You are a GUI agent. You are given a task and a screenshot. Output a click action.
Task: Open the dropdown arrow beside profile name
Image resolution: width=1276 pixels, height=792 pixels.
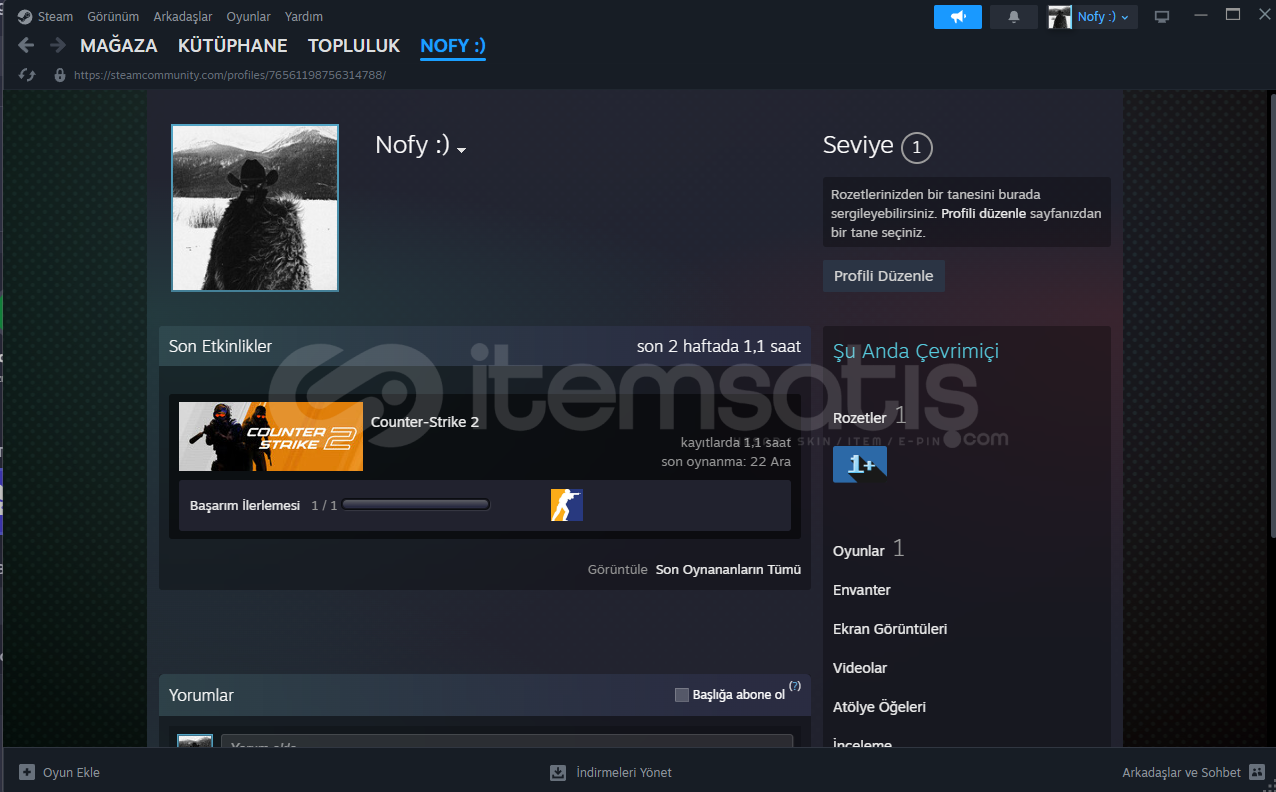[x=462, y=150]
